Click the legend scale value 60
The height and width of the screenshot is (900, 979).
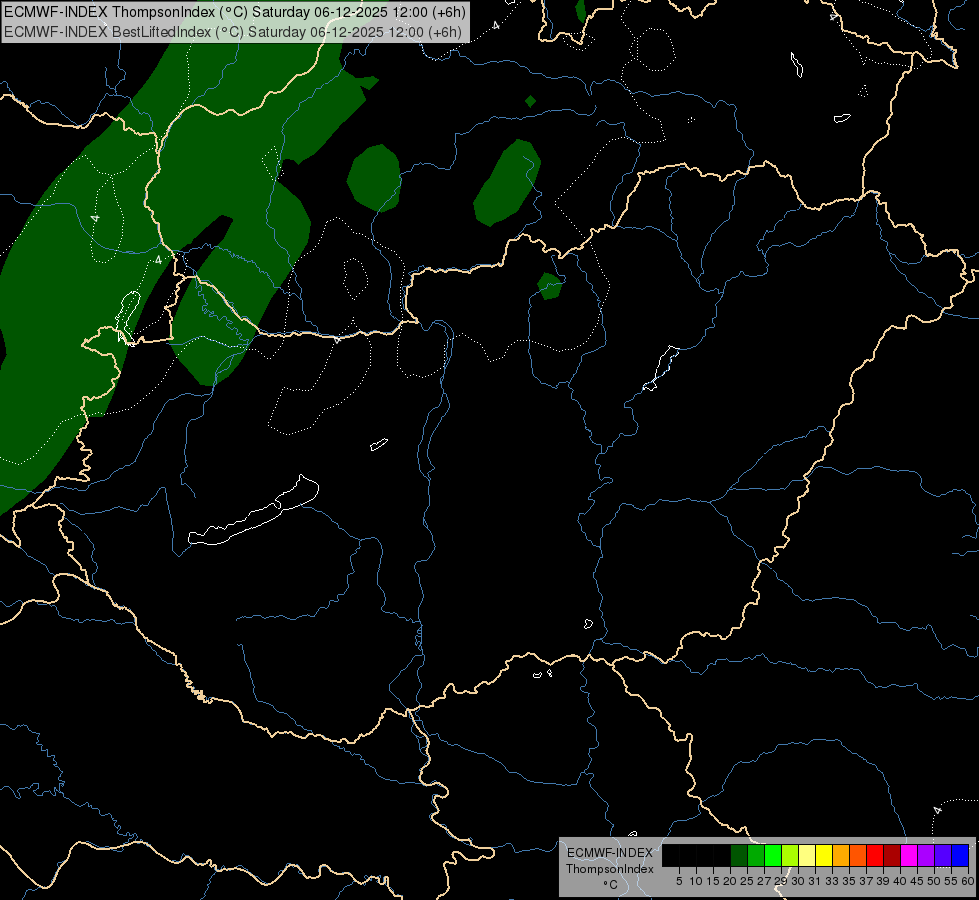pos(968,881)
